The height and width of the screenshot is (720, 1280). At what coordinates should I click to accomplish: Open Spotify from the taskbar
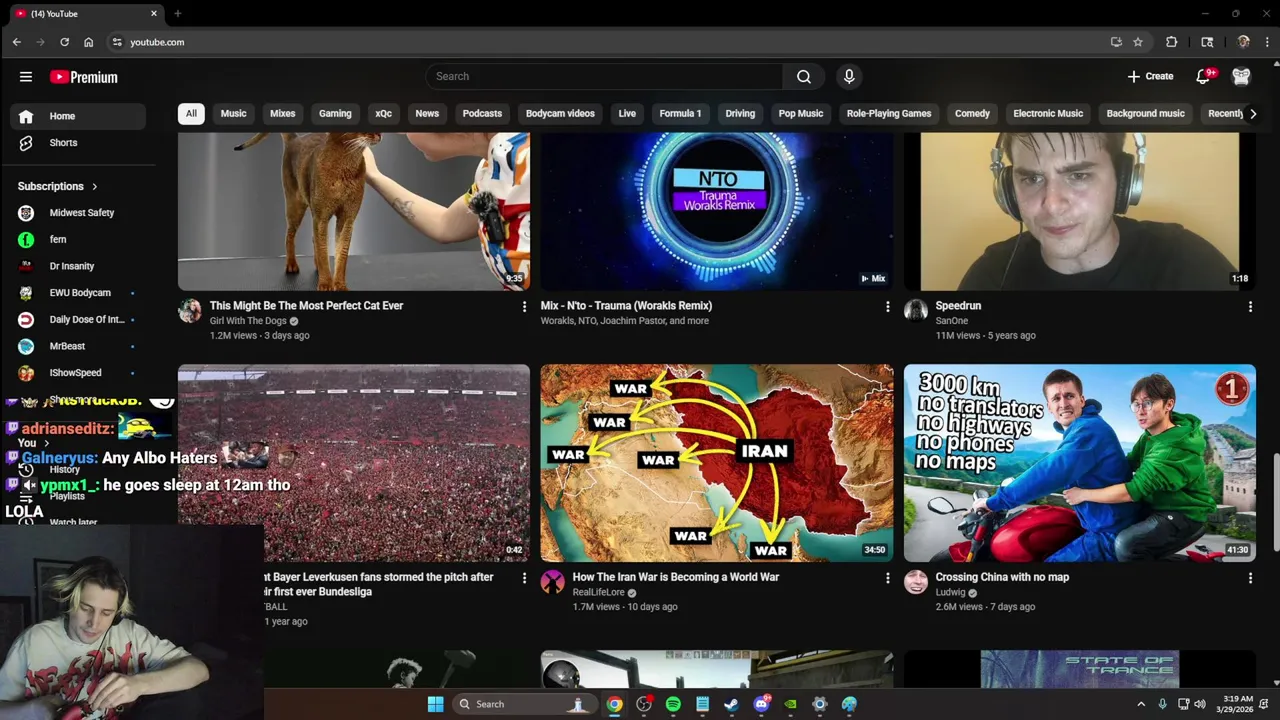click(673, 704)
